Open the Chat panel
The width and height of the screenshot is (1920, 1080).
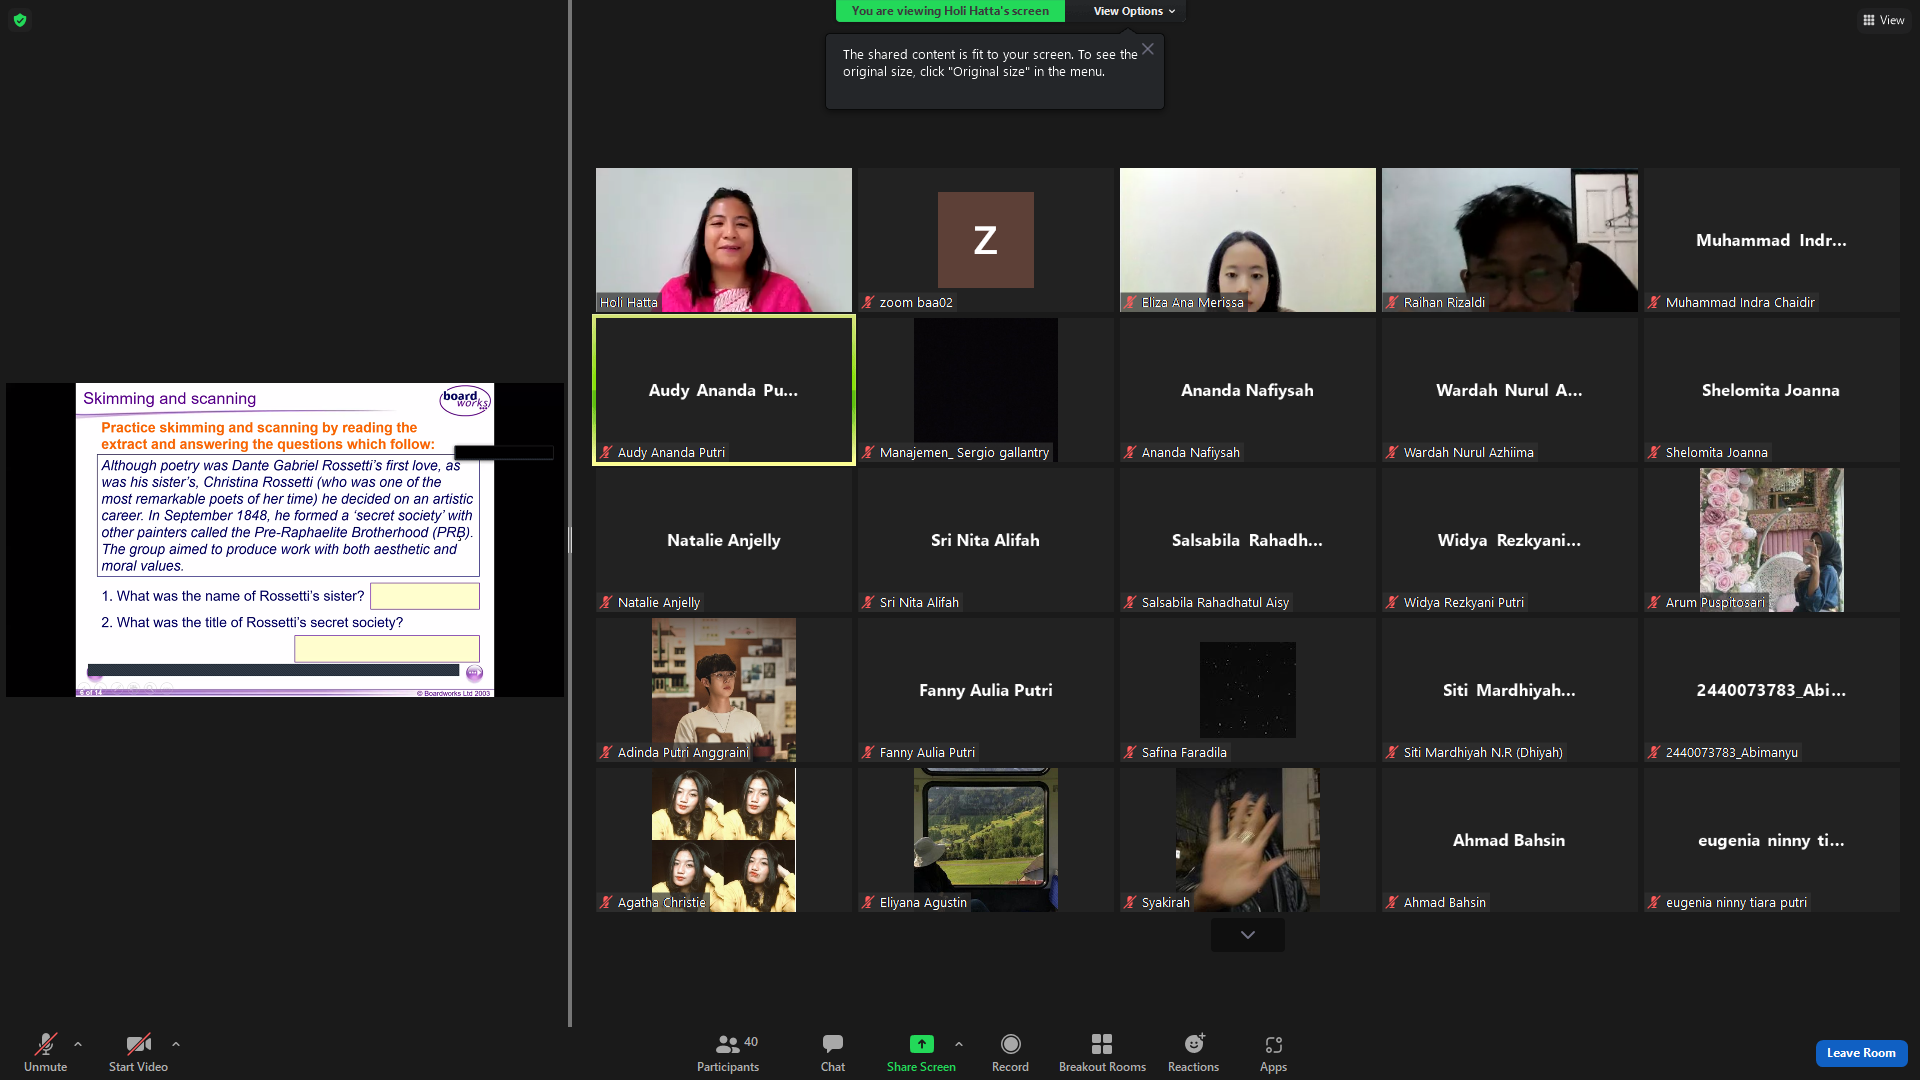[x=833, y=1053]
